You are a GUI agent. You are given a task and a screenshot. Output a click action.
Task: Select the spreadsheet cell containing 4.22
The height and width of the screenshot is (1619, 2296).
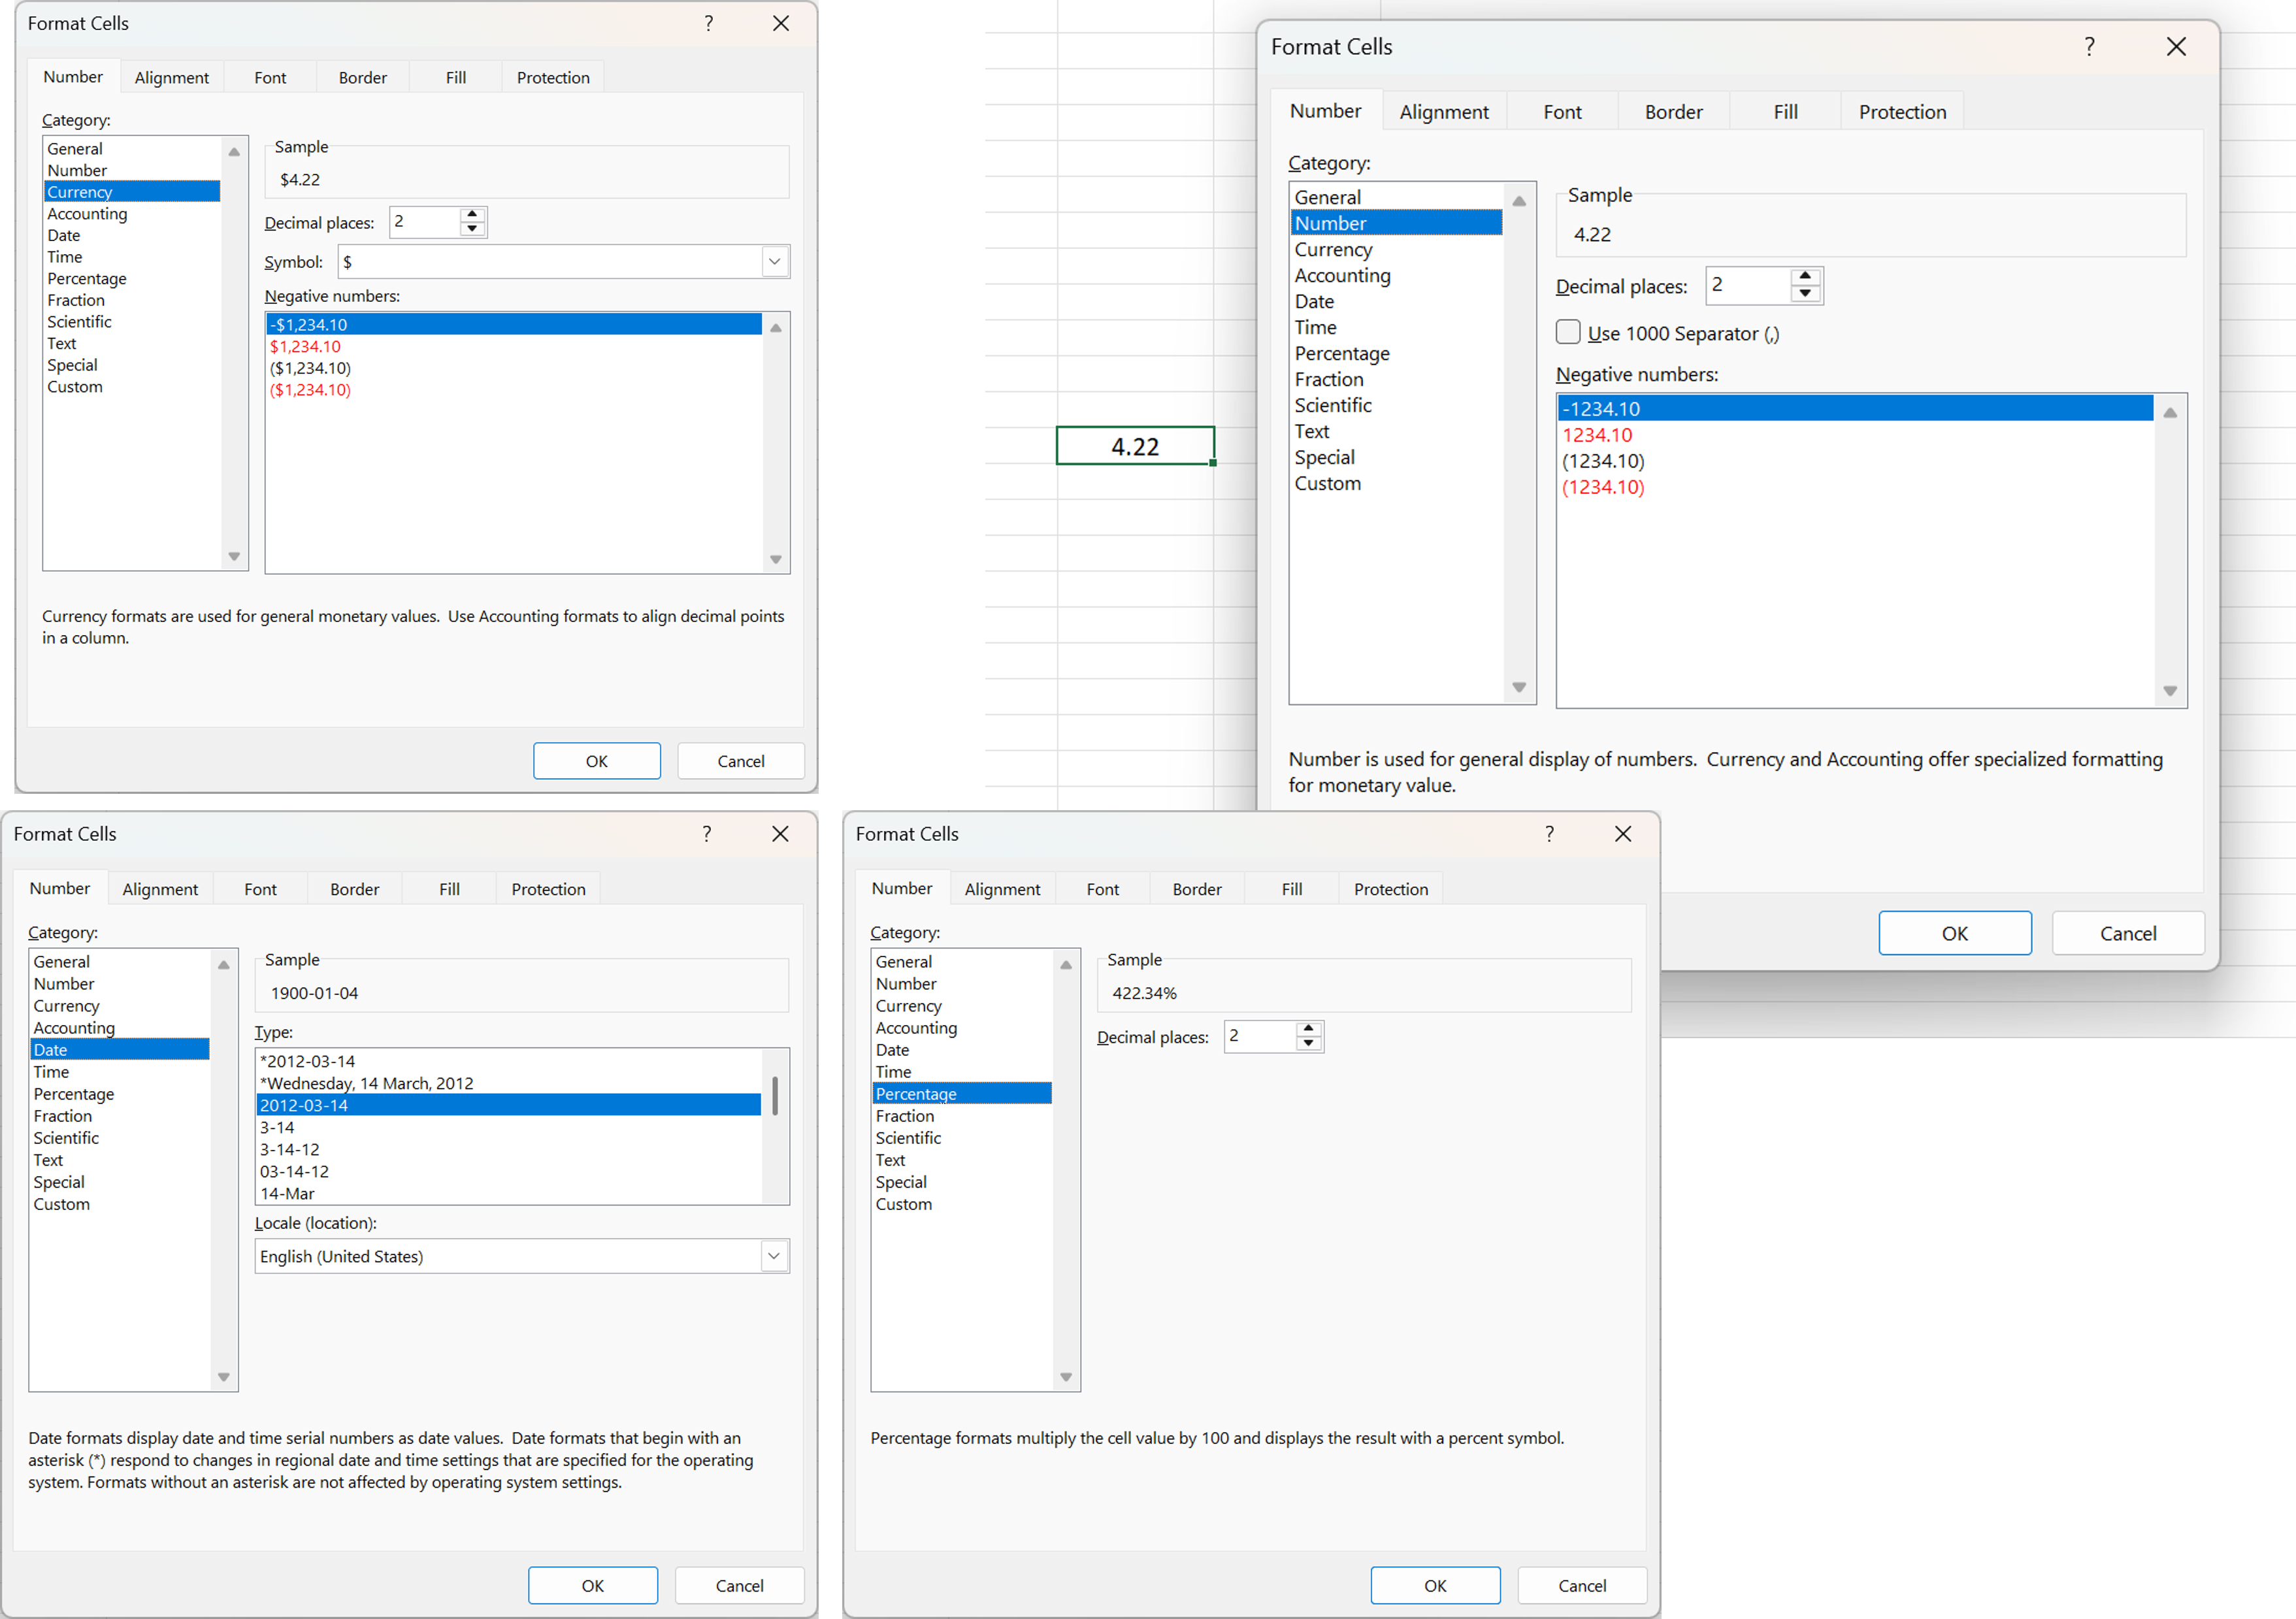(1135, 445)
